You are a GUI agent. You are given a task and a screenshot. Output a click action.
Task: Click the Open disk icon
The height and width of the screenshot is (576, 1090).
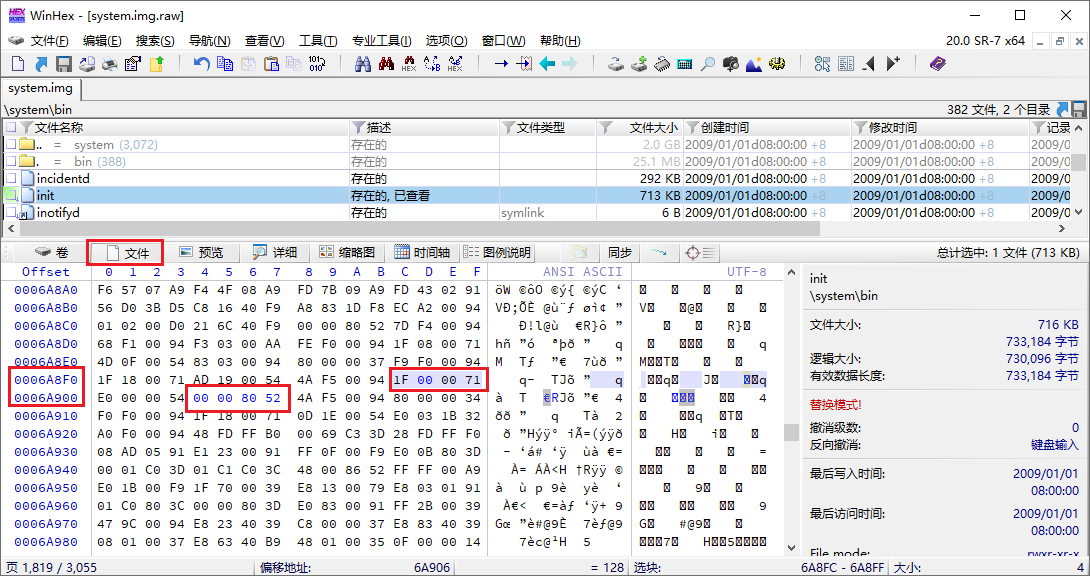pyautogui.click(x=616, y=64)
